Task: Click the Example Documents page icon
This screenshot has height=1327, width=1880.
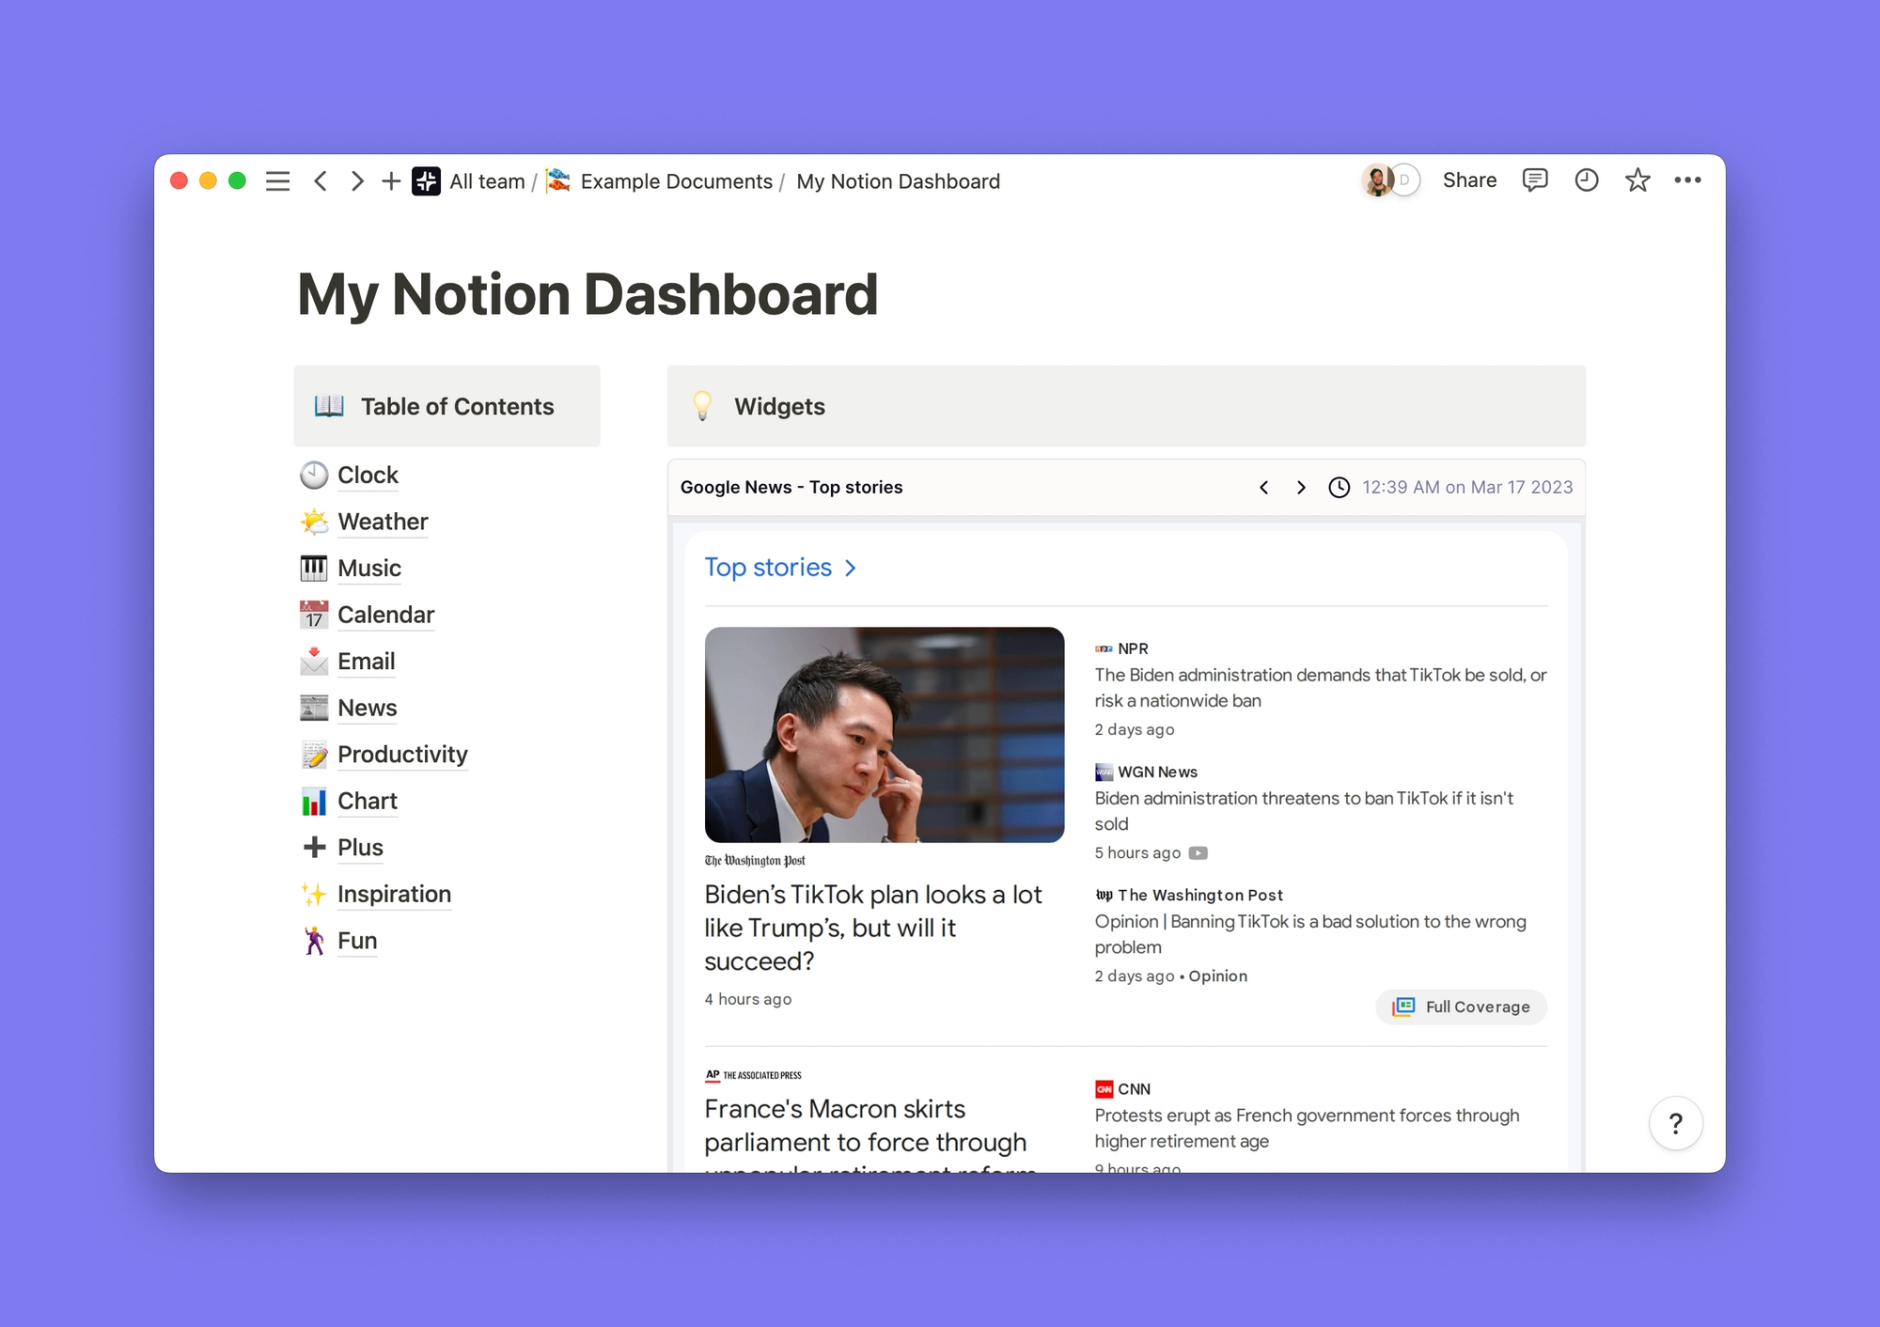Action: click(559, 180)
